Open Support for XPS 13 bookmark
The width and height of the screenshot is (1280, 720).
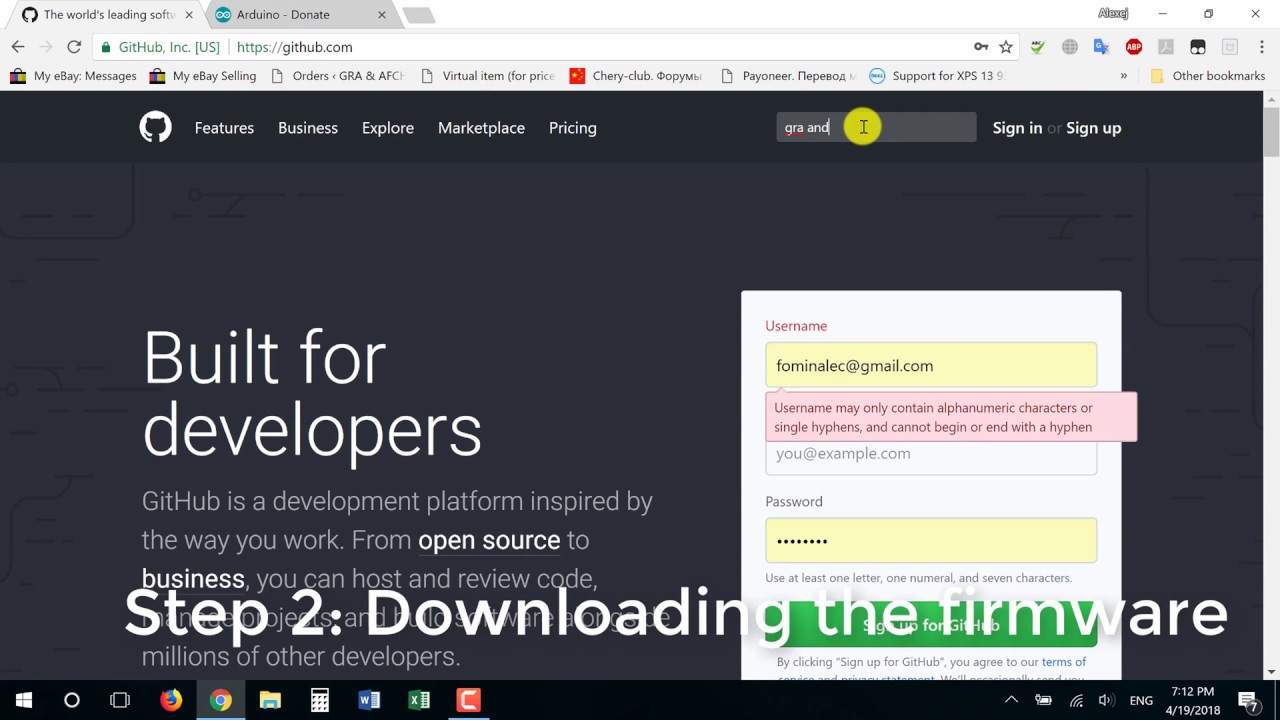pyautogui.click(x=937, y=76)
